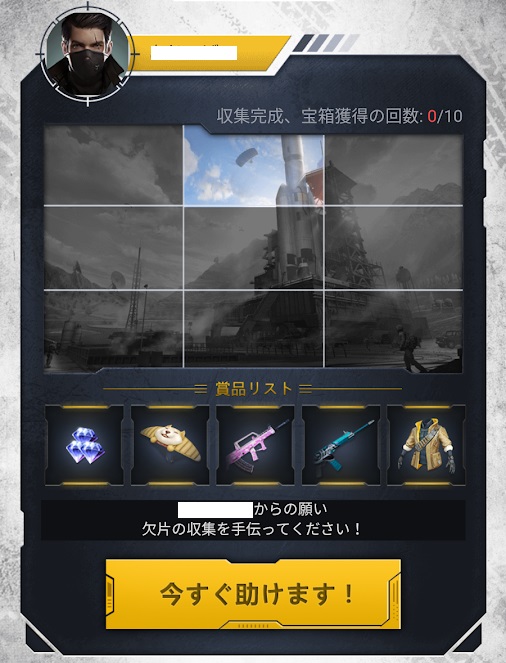The image size is (506, 663).
Task: Click the yellow player name banner
Action: coord(207,53)
